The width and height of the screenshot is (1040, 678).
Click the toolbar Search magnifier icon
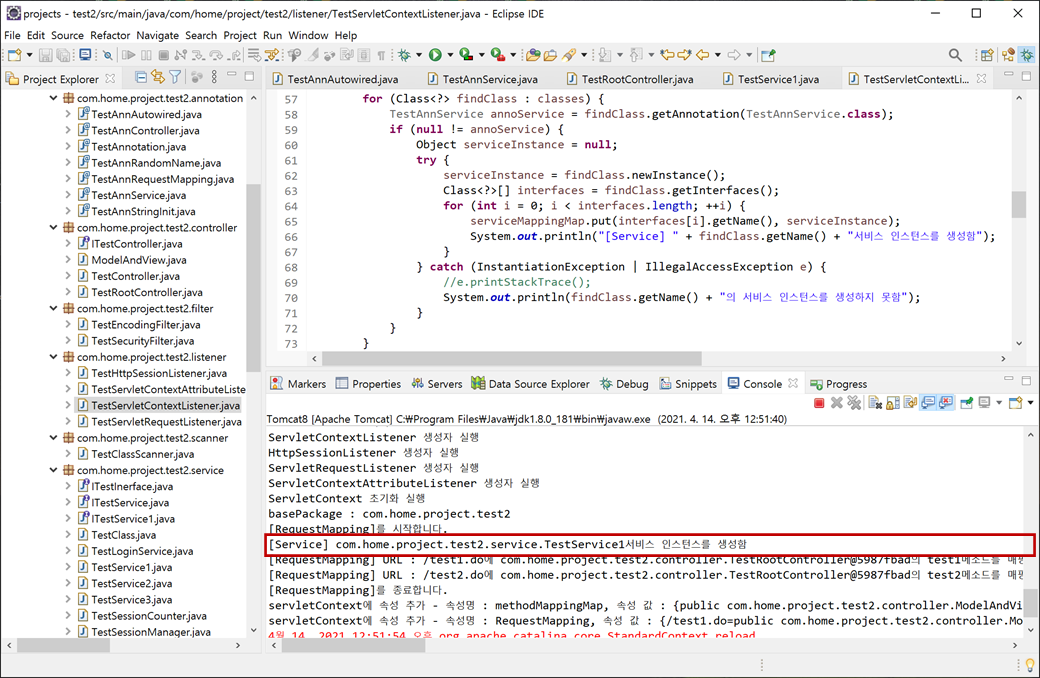955,55
